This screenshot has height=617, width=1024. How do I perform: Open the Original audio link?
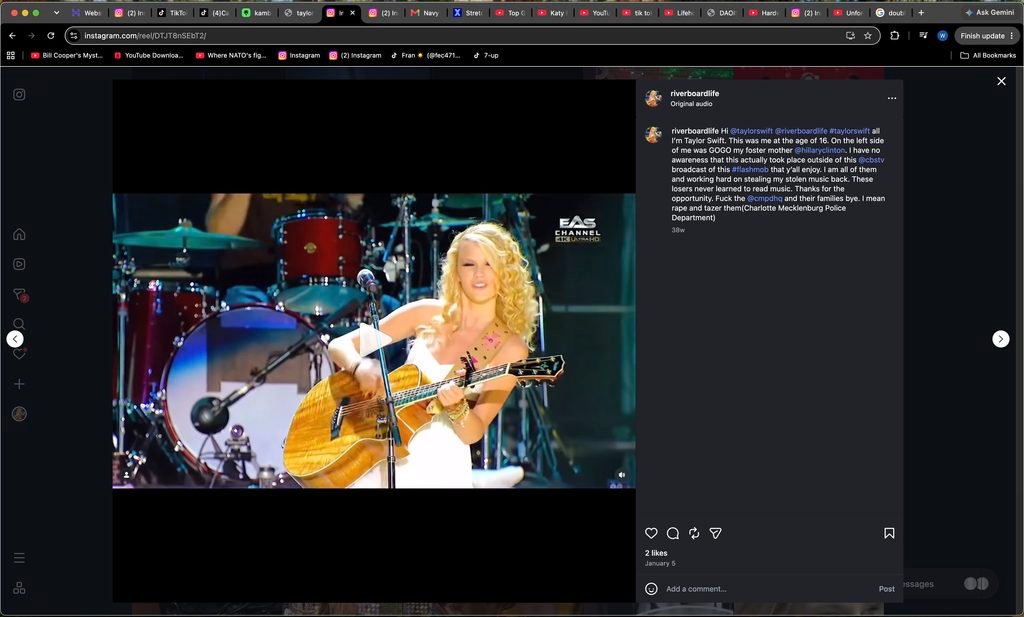tap(691, 104)
